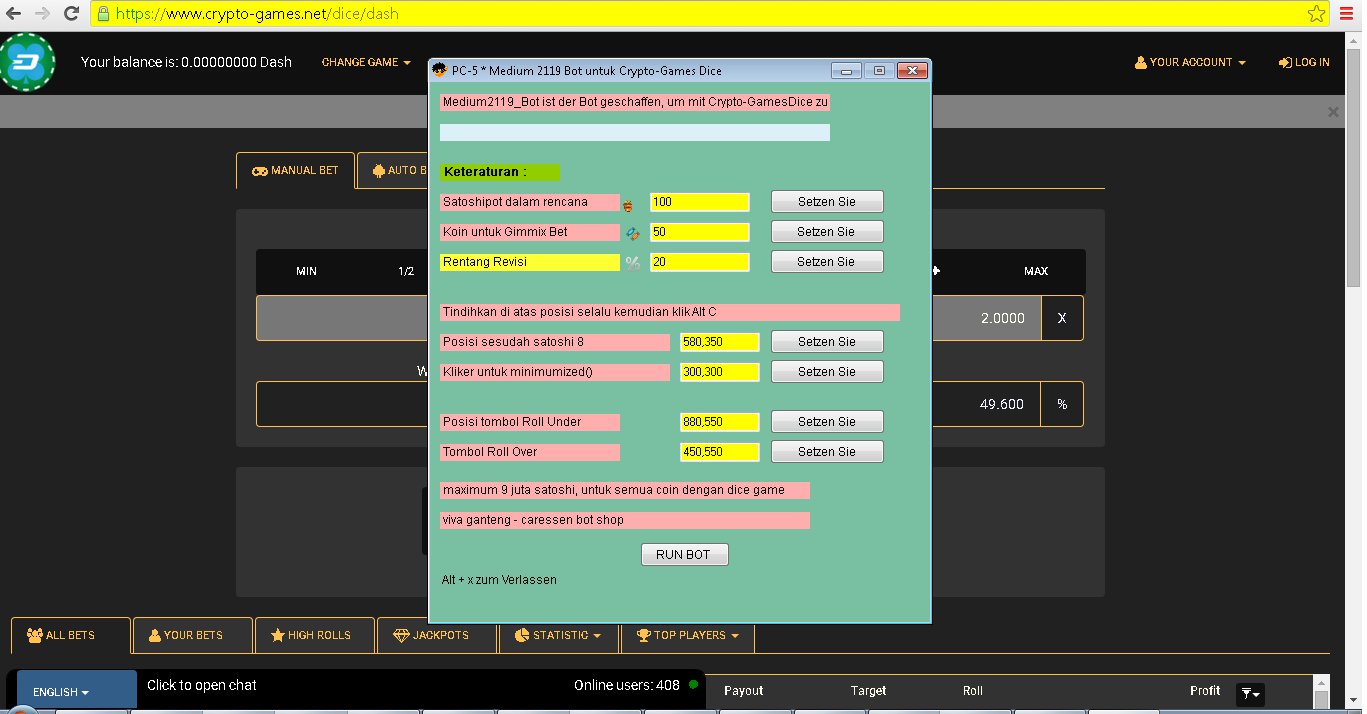This screenshot has width=1367, height=714.
Task: Click the LOG IN link
Action: coord(1304,62)
